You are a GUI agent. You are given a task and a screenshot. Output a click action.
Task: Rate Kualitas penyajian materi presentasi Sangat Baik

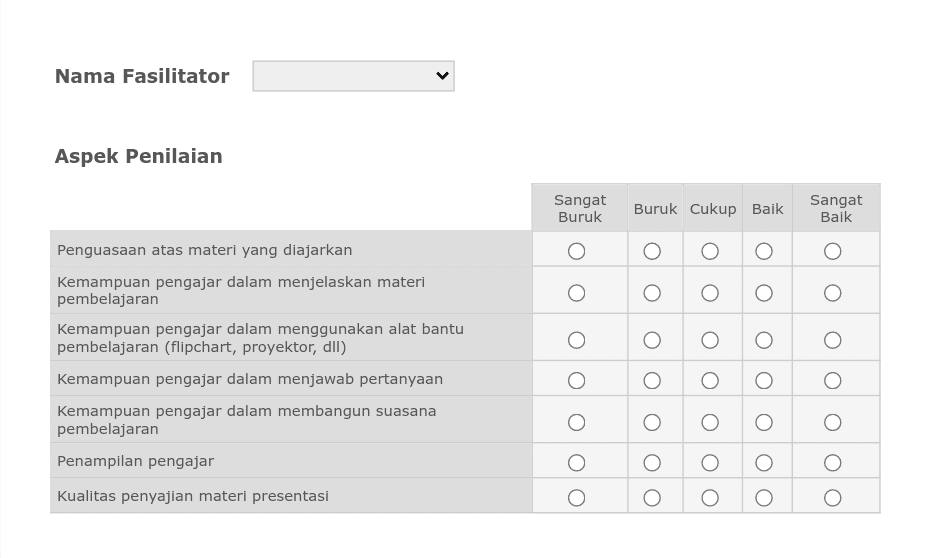pyautogui.click(x=832, y=498)
